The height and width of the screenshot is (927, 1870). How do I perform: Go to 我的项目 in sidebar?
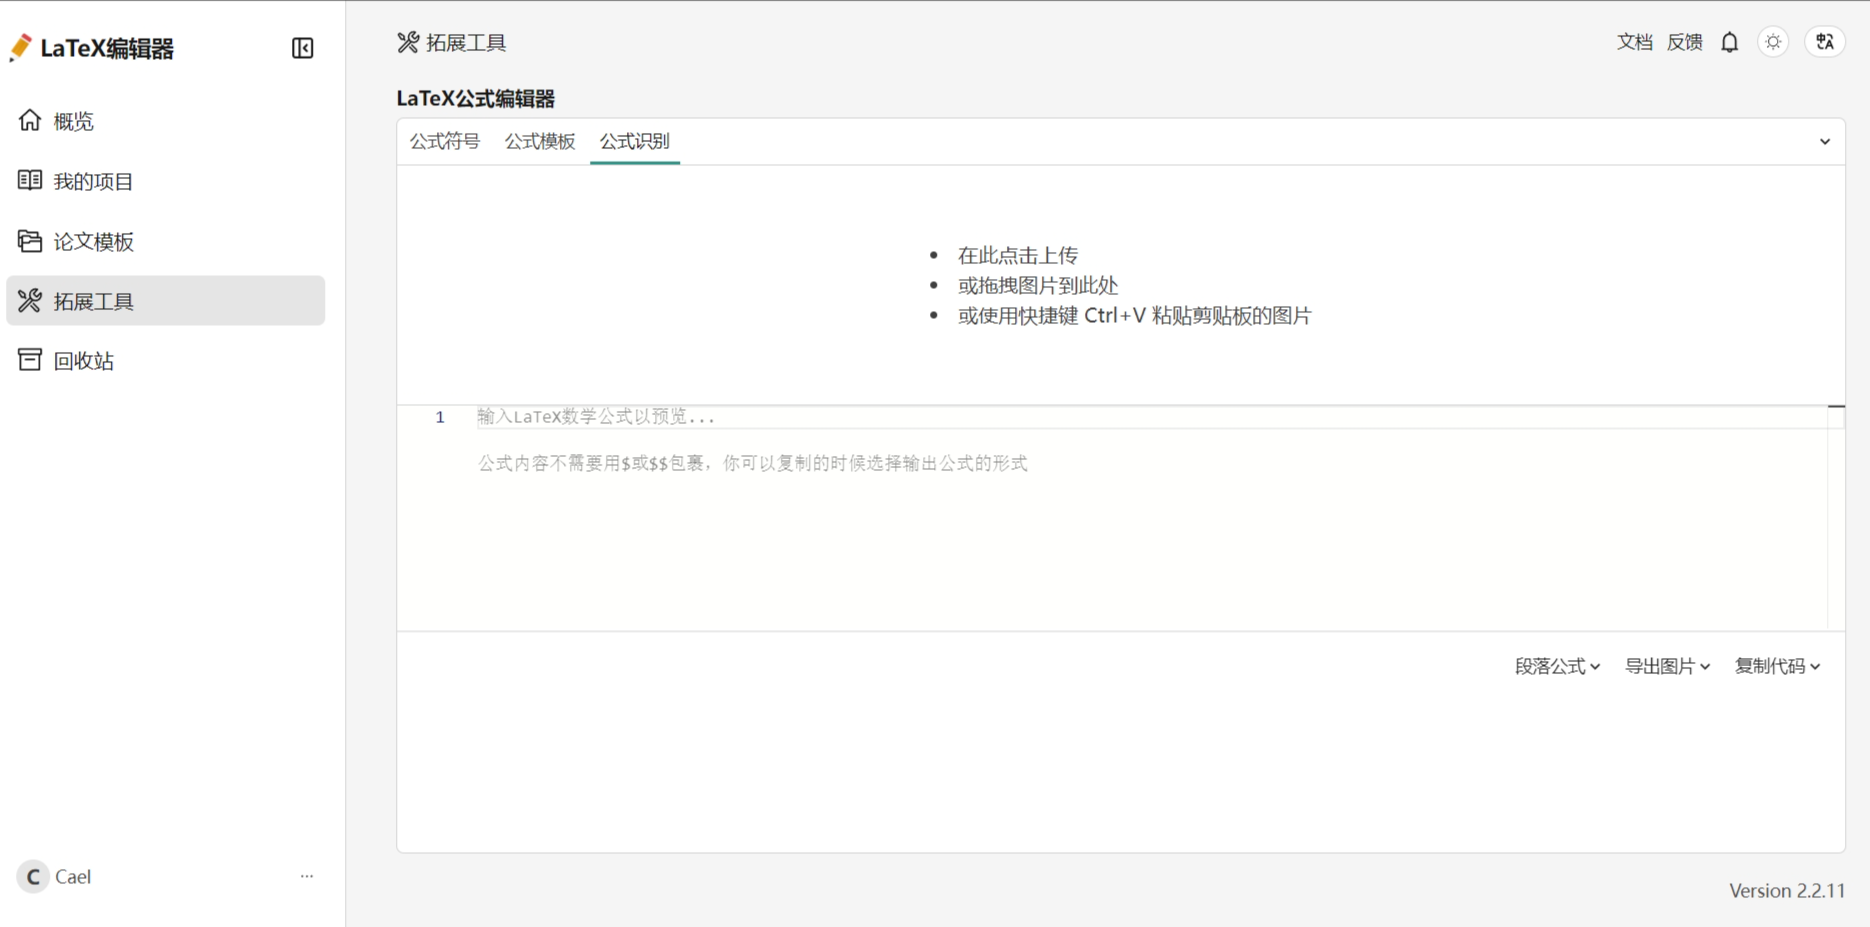point(92,181)
